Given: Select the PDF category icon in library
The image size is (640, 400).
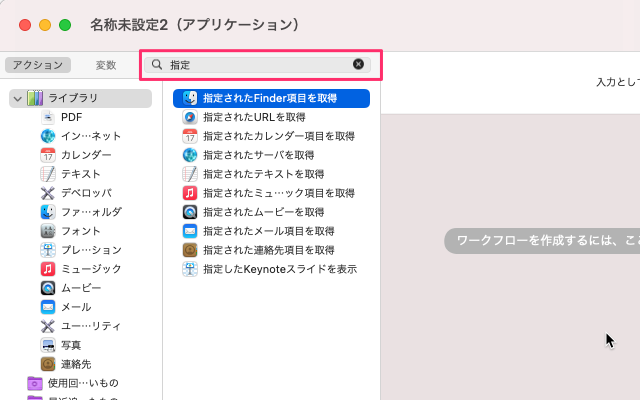Looking at the screenshot, I should (48, 117).
